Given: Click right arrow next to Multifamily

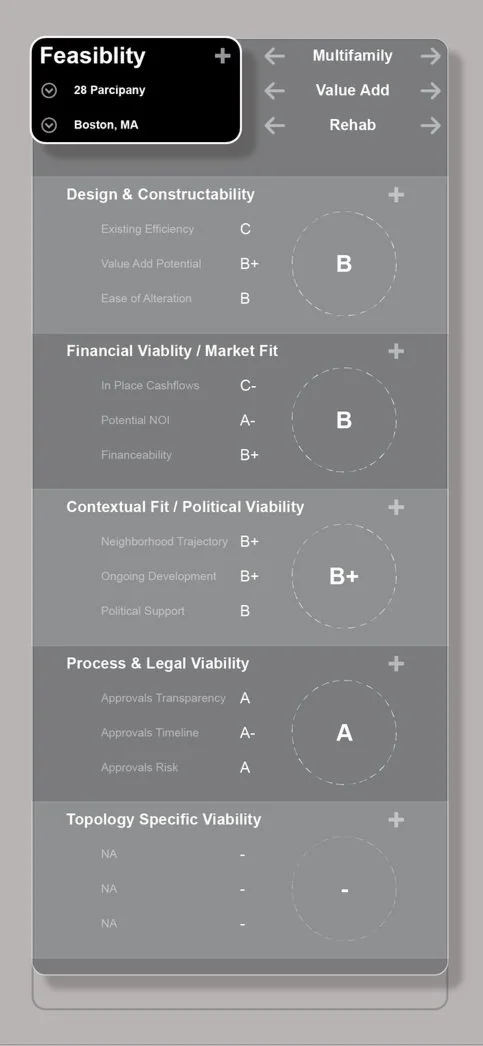Looking at the screenshot, I should (x=431, y=56).
